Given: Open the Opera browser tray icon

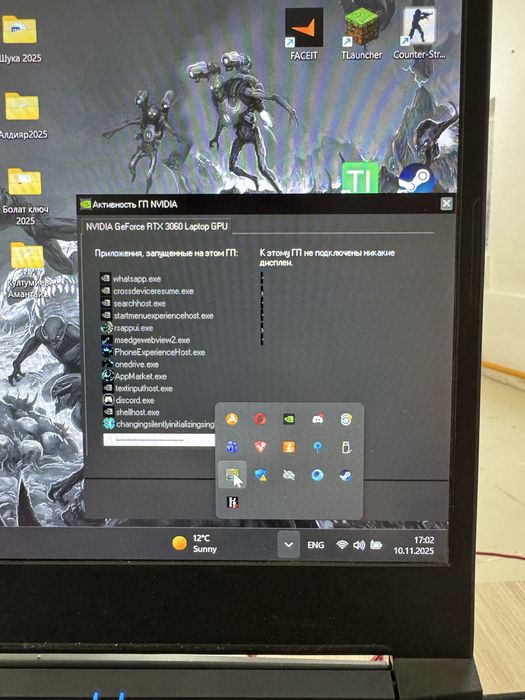Looking at the screenshot, I should (260, 419).
